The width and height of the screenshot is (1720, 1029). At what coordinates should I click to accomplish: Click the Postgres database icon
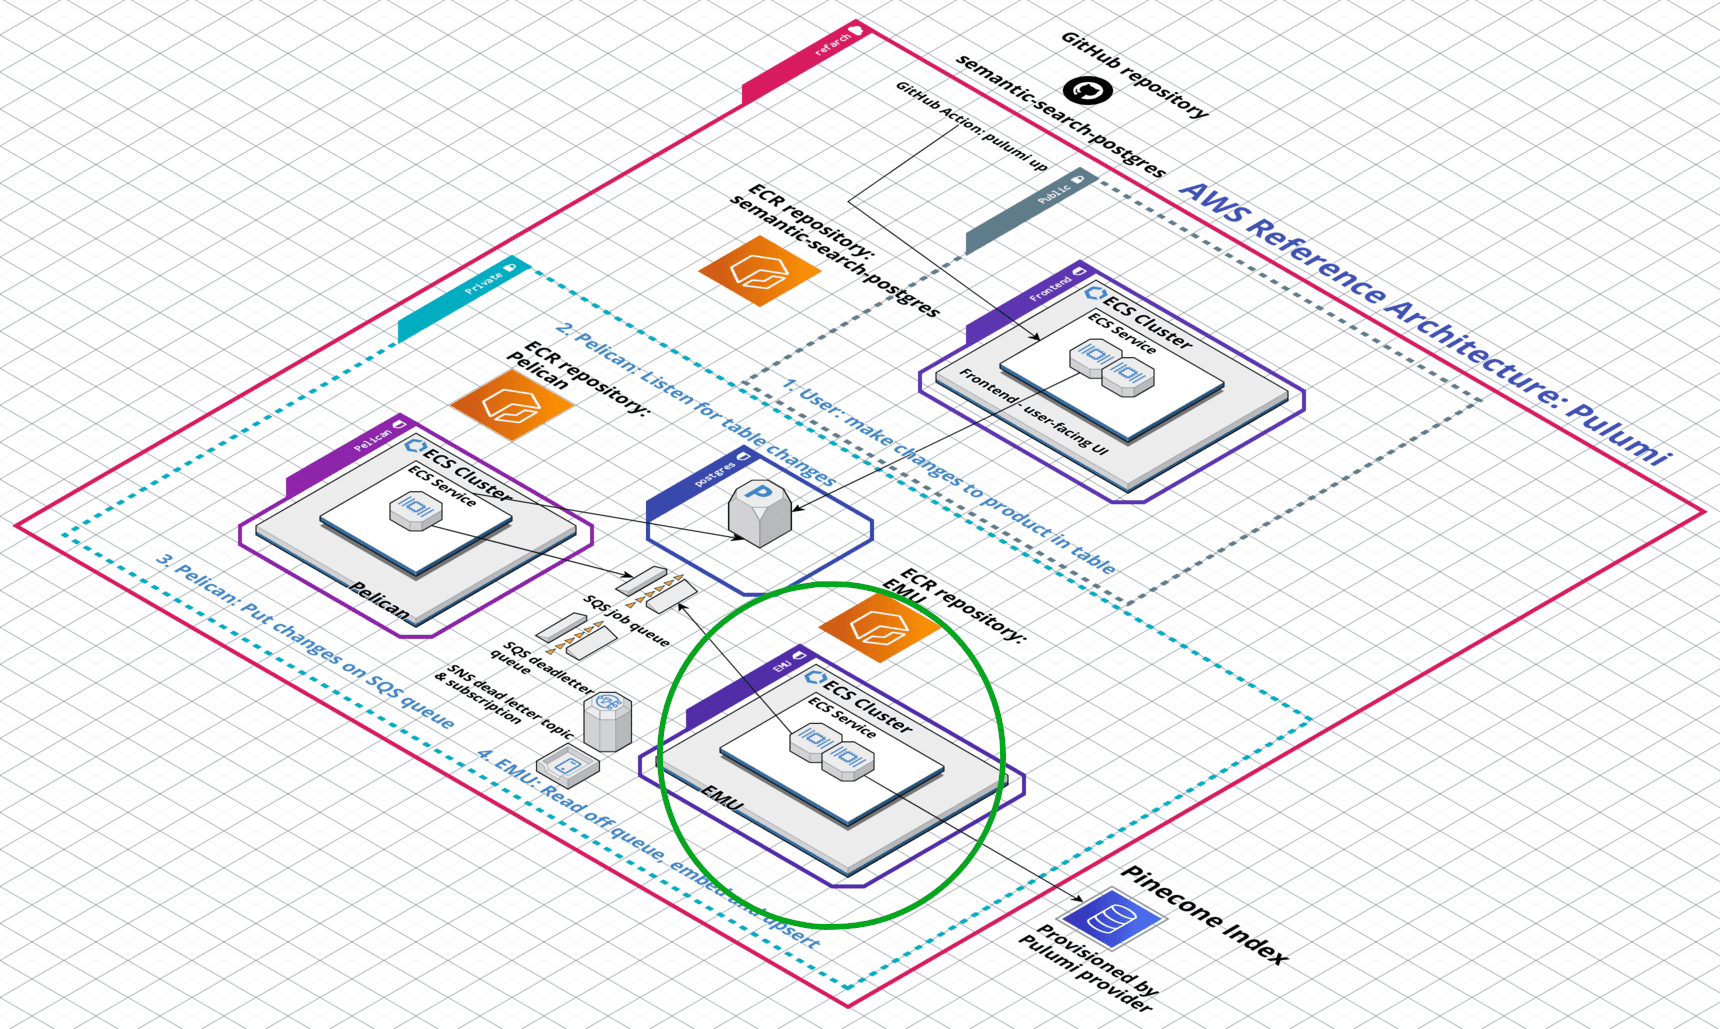point(758,511)
